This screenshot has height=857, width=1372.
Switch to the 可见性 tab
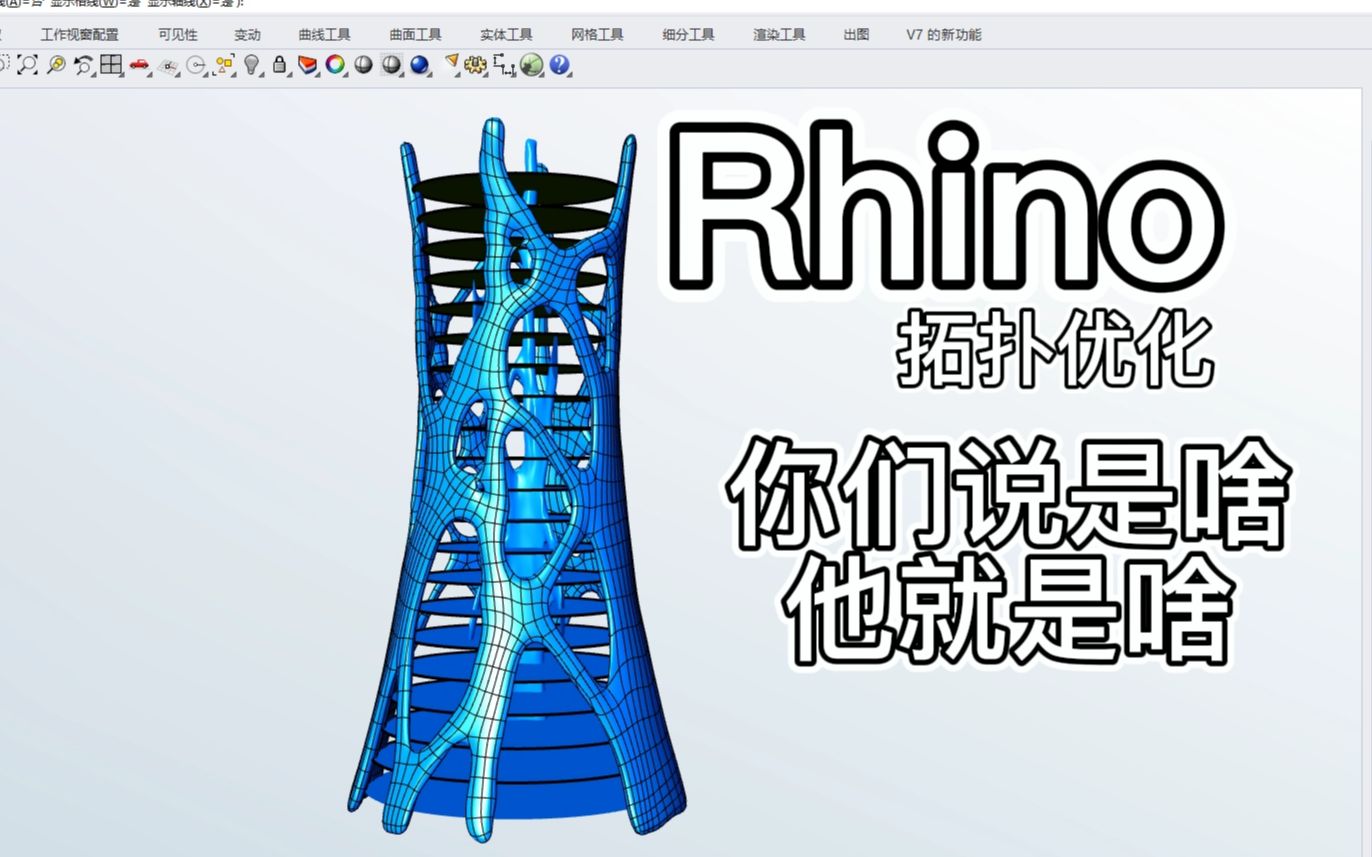[x=177, y=35]
